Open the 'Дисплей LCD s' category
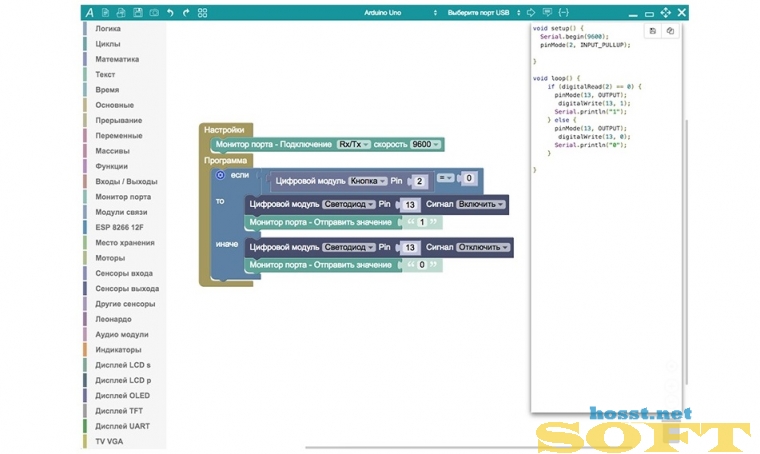The height and width of the screenshot is (454, 760). click(x=123, y=365)
